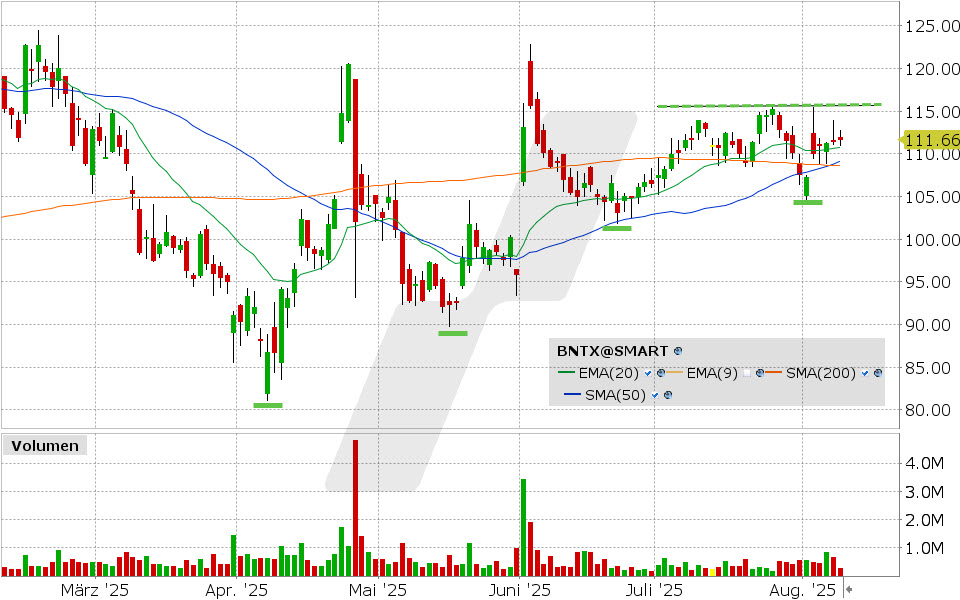Click the green support marker under the August low
The height and width of the screenshot is (600, 960).
tap(808, 202)
